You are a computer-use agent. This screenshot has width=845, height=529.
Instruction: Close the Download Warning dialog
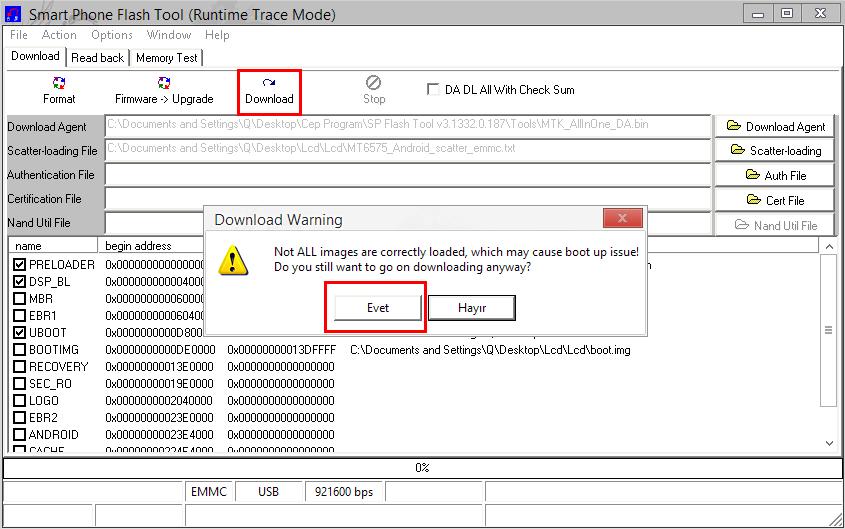coord(622,219)
